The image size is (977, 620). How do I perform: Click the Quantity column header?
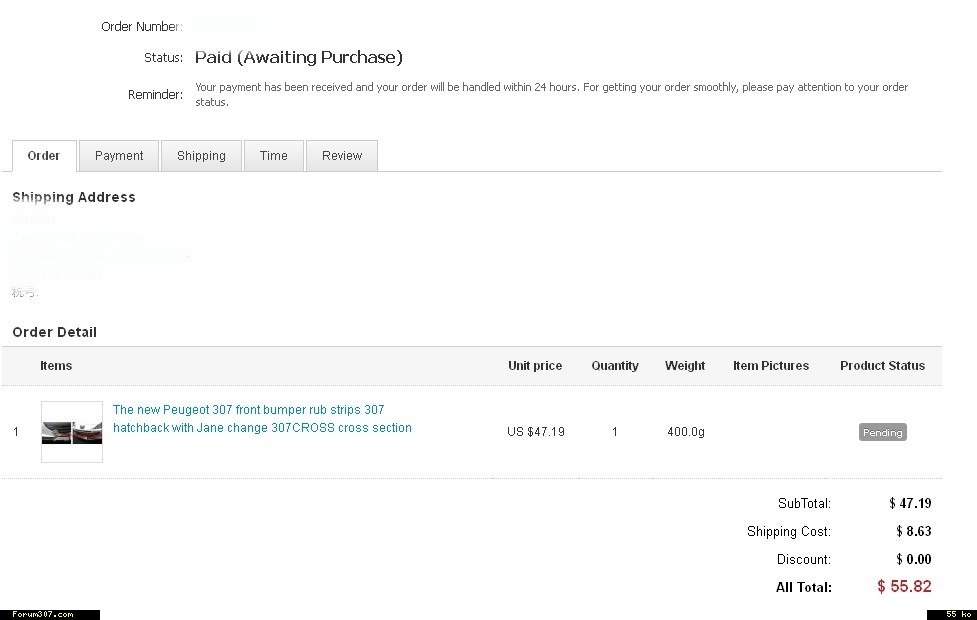click(615, 366)
